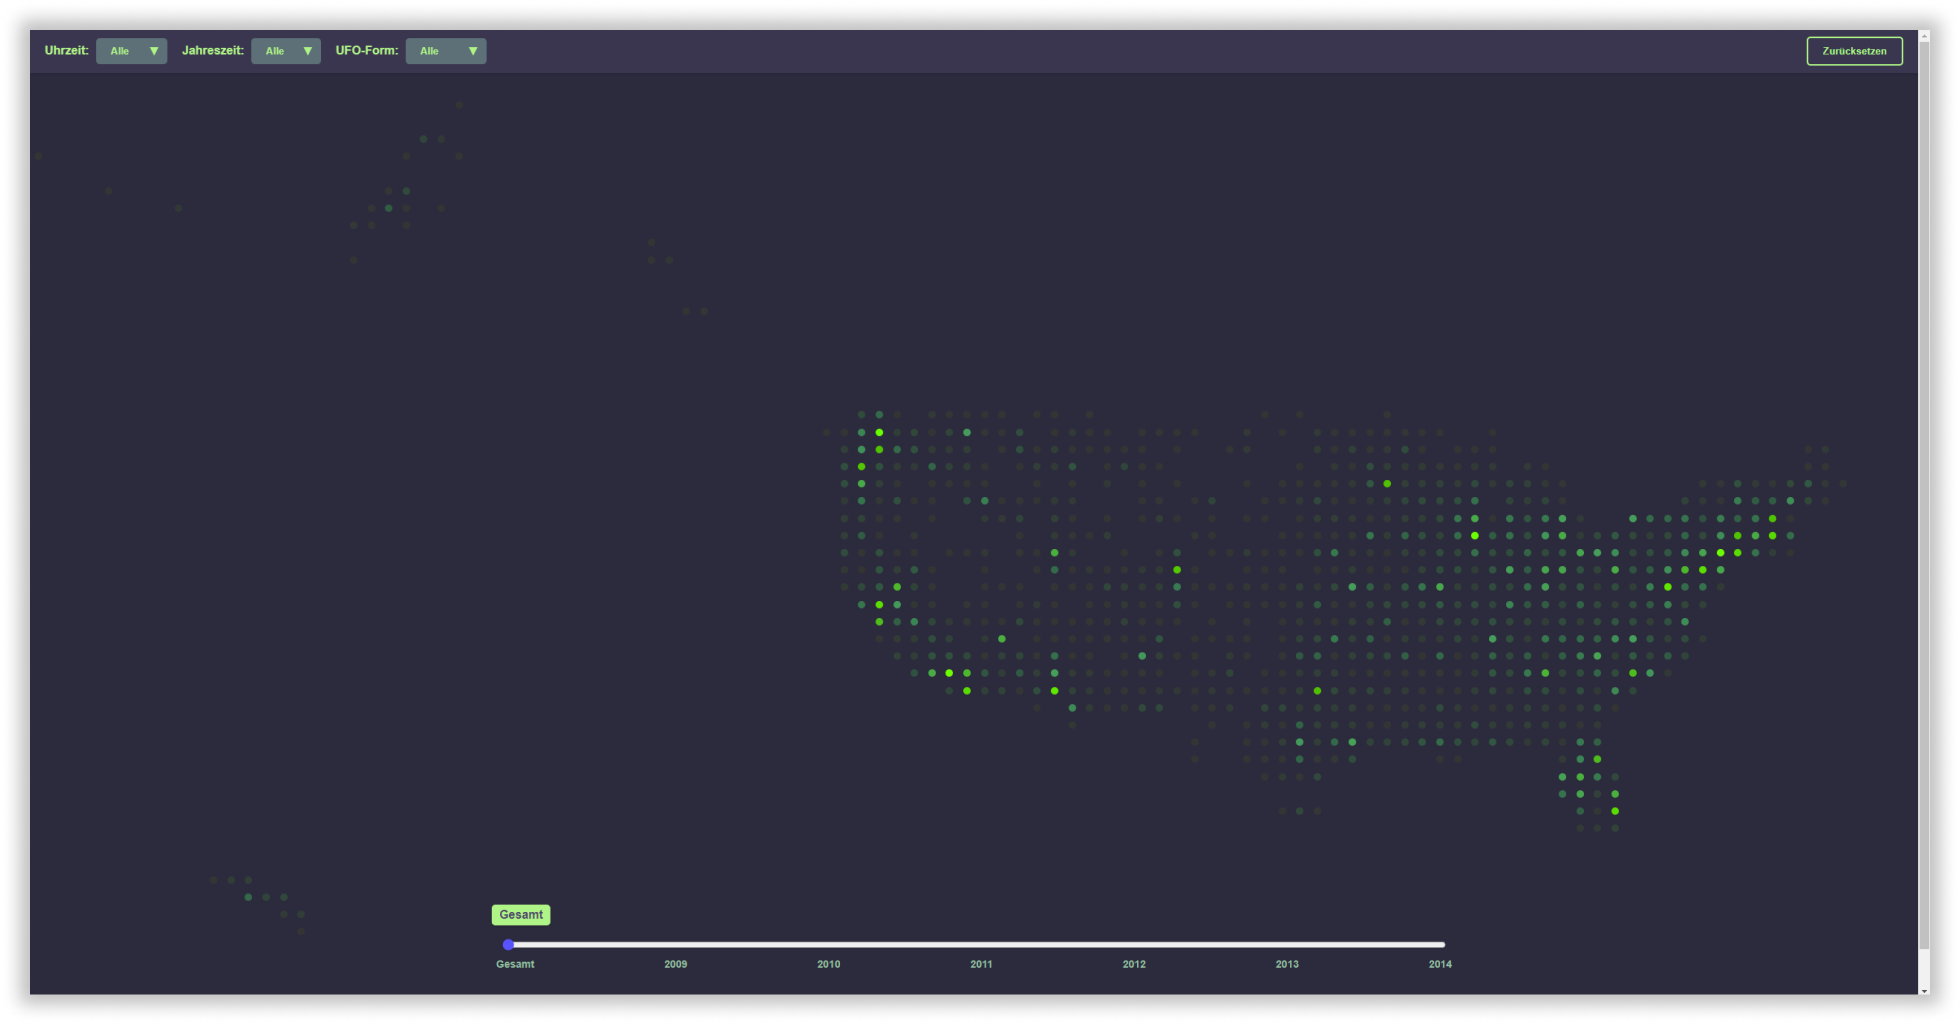
Task: Open the Uhrzeit dropdown
Action: click(x=130, y=51)
